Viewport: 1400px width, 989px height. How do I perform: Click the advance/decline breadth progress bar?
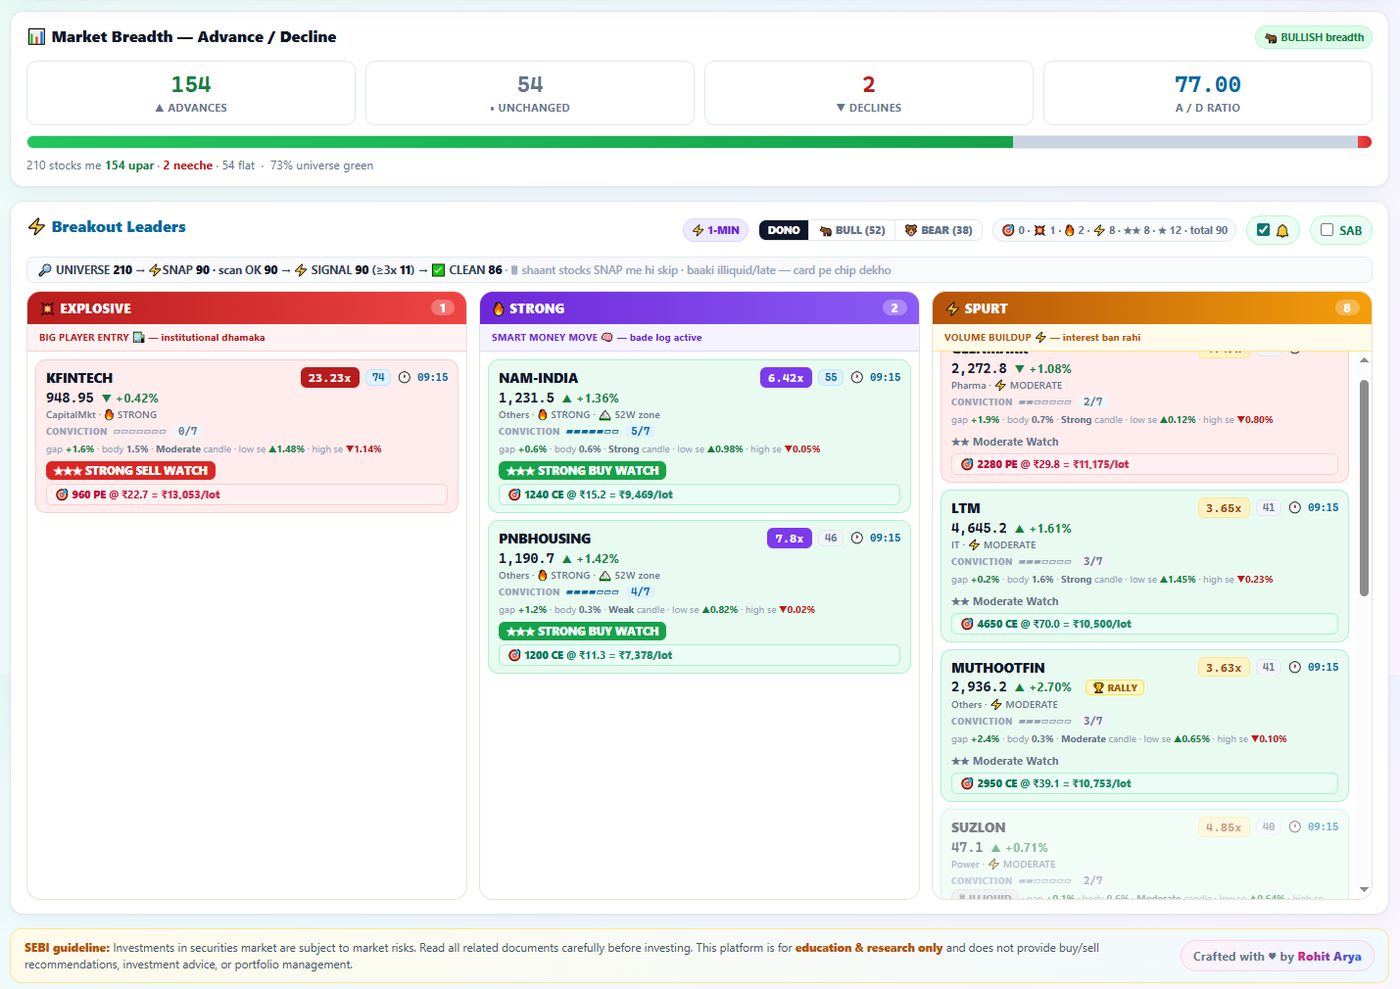click(x=699, y=142)
